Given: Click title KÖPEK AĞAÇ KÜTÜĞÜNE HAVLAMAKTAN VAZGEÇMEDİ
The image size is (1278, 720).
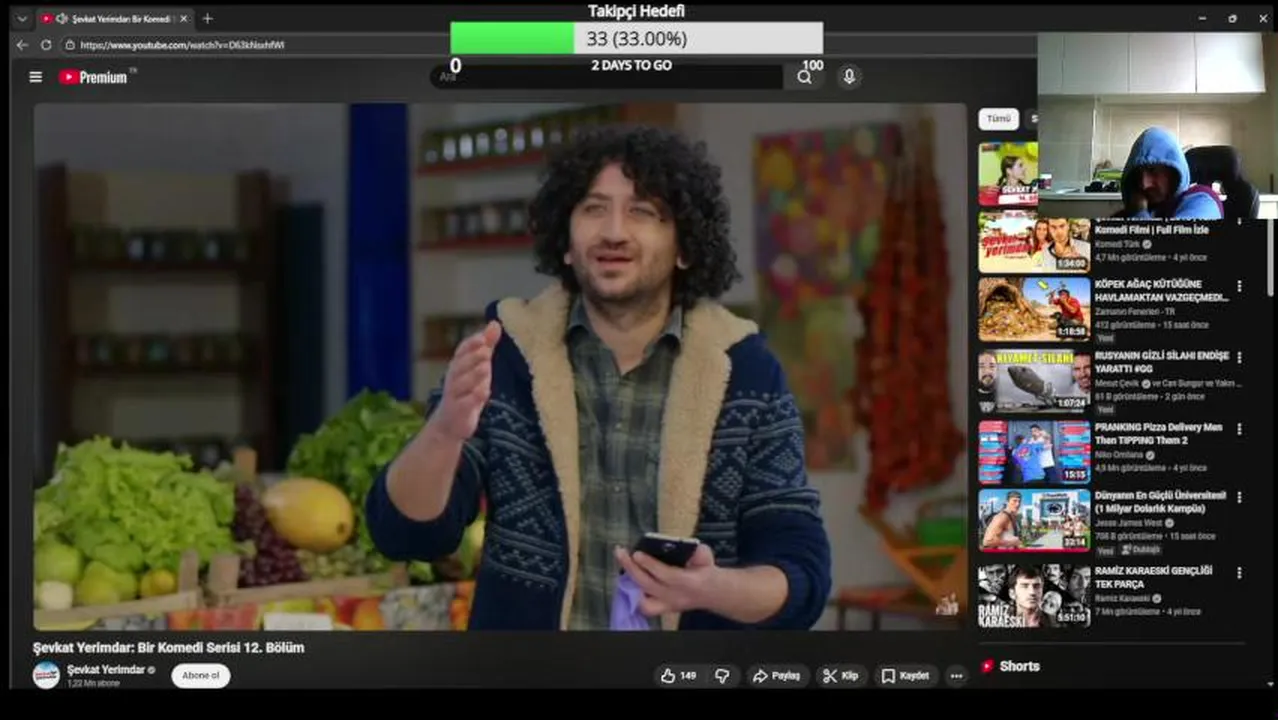Looking at the screenshot, I should [x=1161, y=290].
